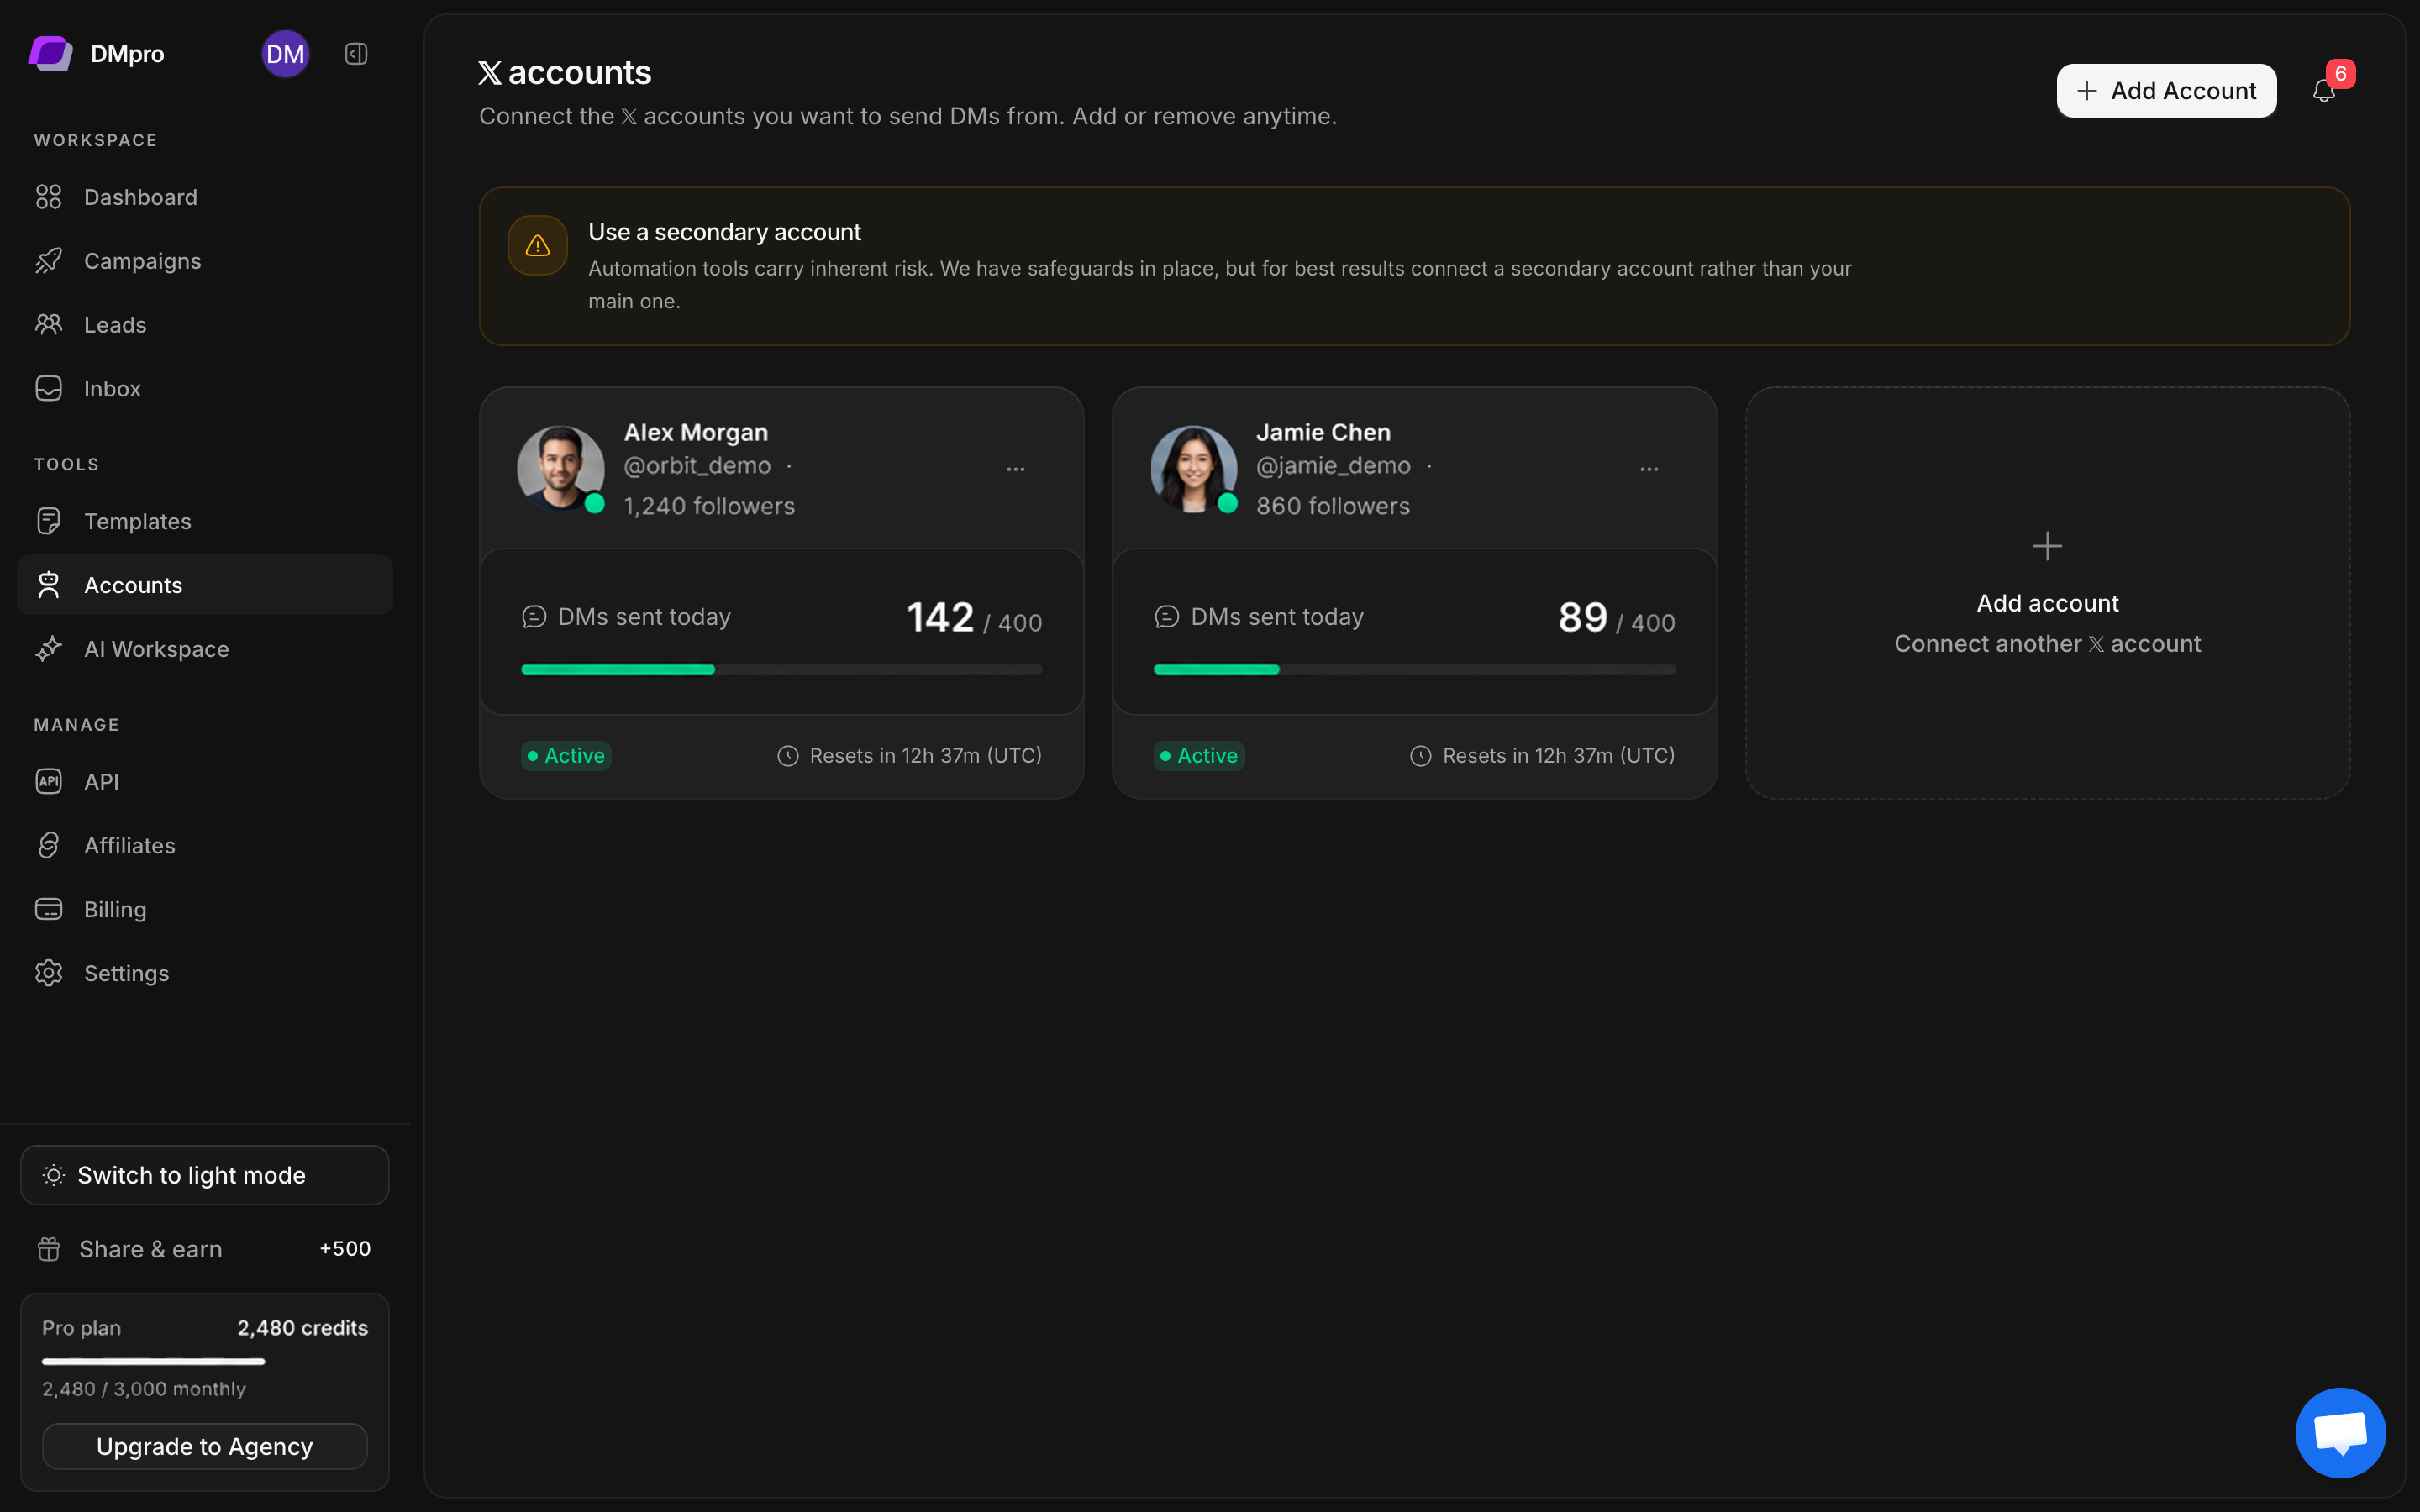Click the Inbox tray icon

coord(48,388)
